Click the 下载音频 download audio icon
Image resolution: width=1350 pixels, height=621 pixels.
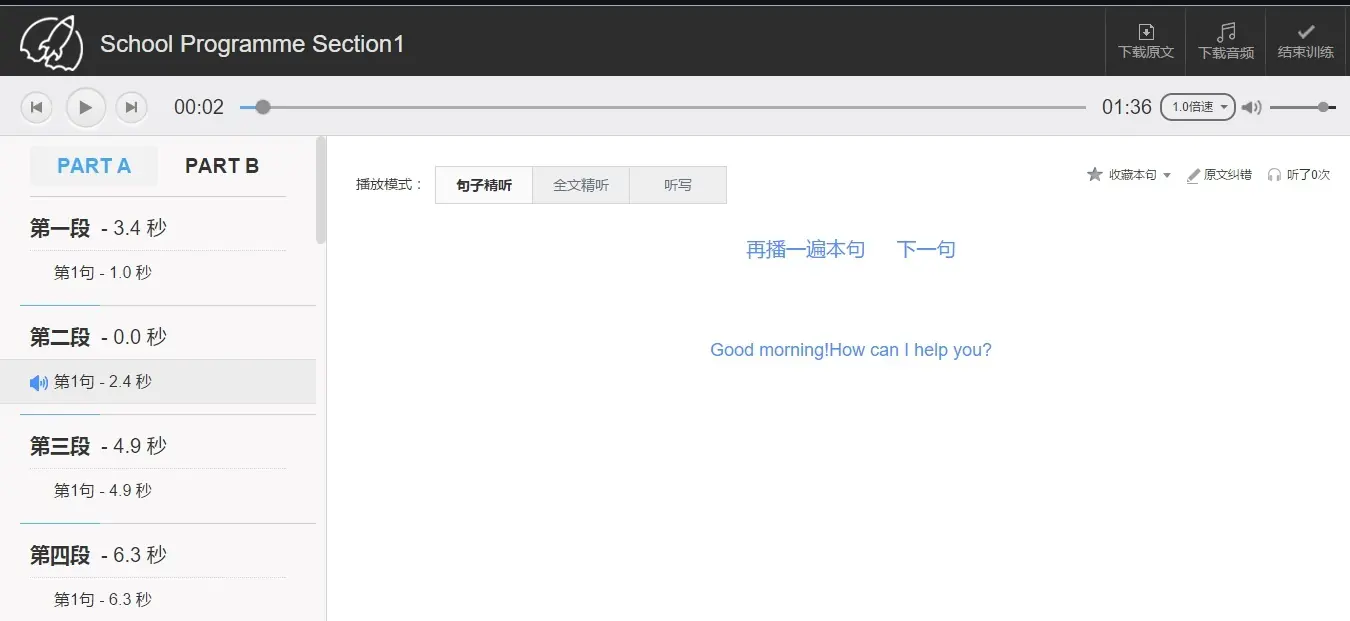(1226, 32)
